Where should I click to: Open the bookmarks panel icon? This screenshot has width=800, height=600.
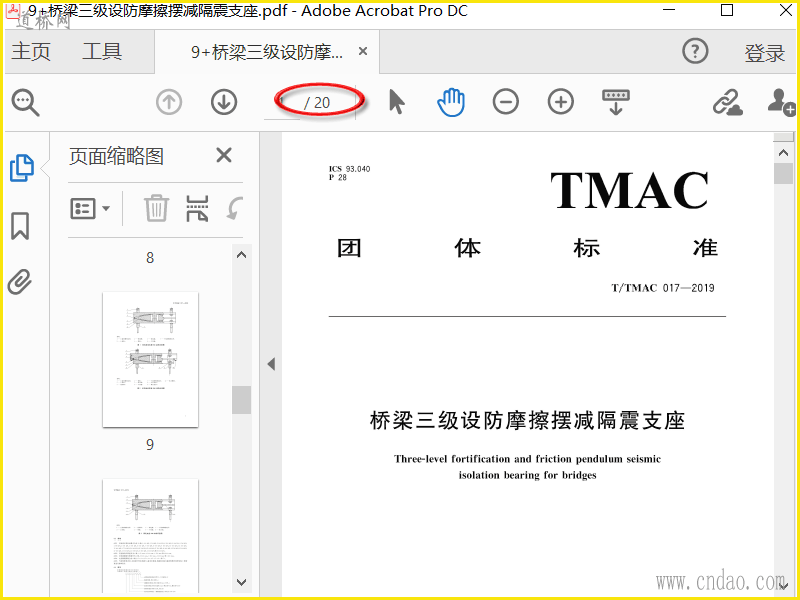20,226
